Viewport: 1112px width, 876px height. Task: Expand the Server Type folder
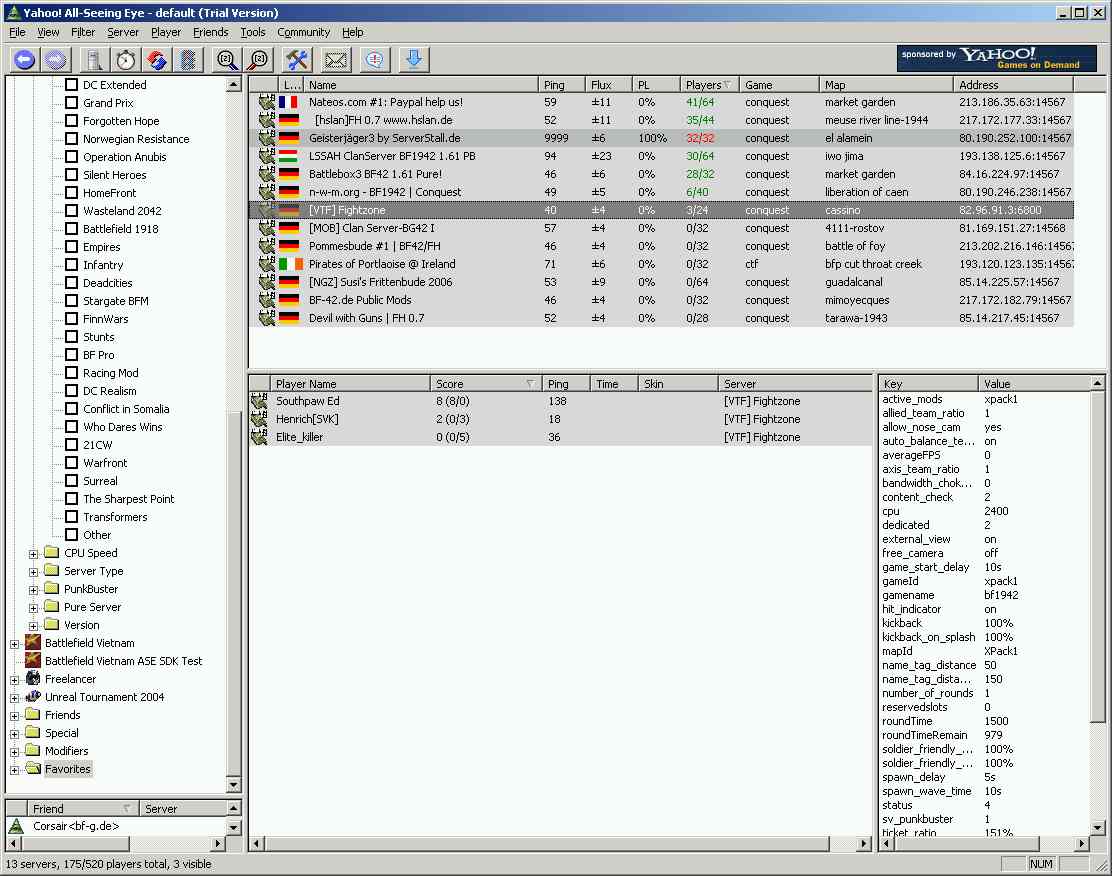coord(33,572)
